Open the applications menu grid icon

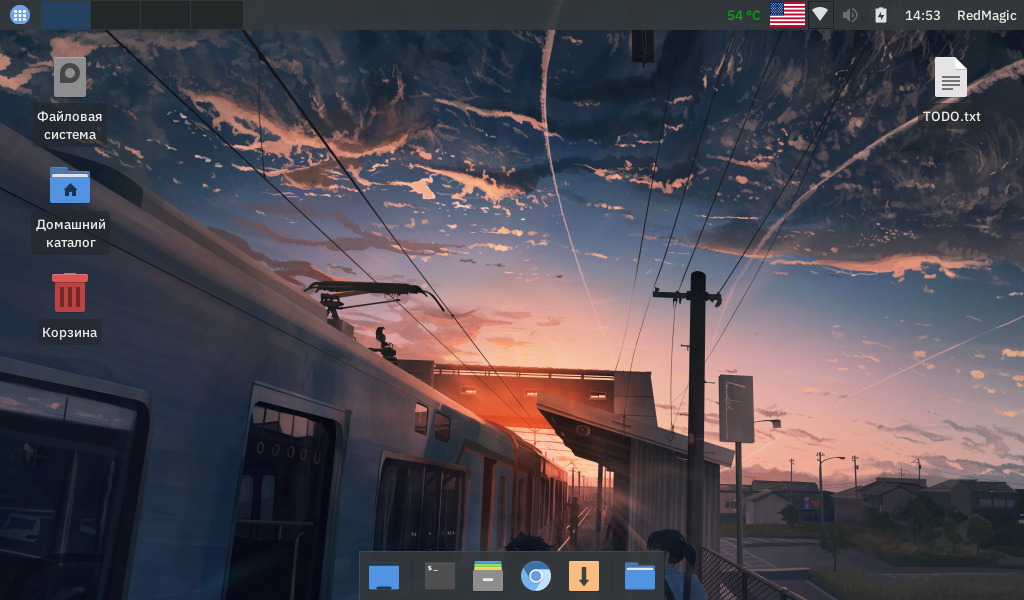point(20,15)
